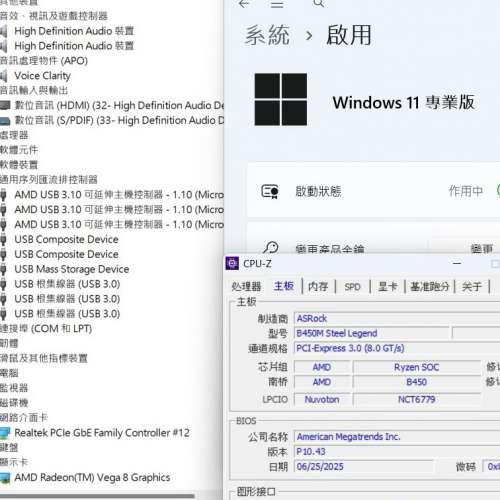Screen dimensions: 500x500
Task: Click the ASRock manufacturer field
Action: click(x=397, y=319)
